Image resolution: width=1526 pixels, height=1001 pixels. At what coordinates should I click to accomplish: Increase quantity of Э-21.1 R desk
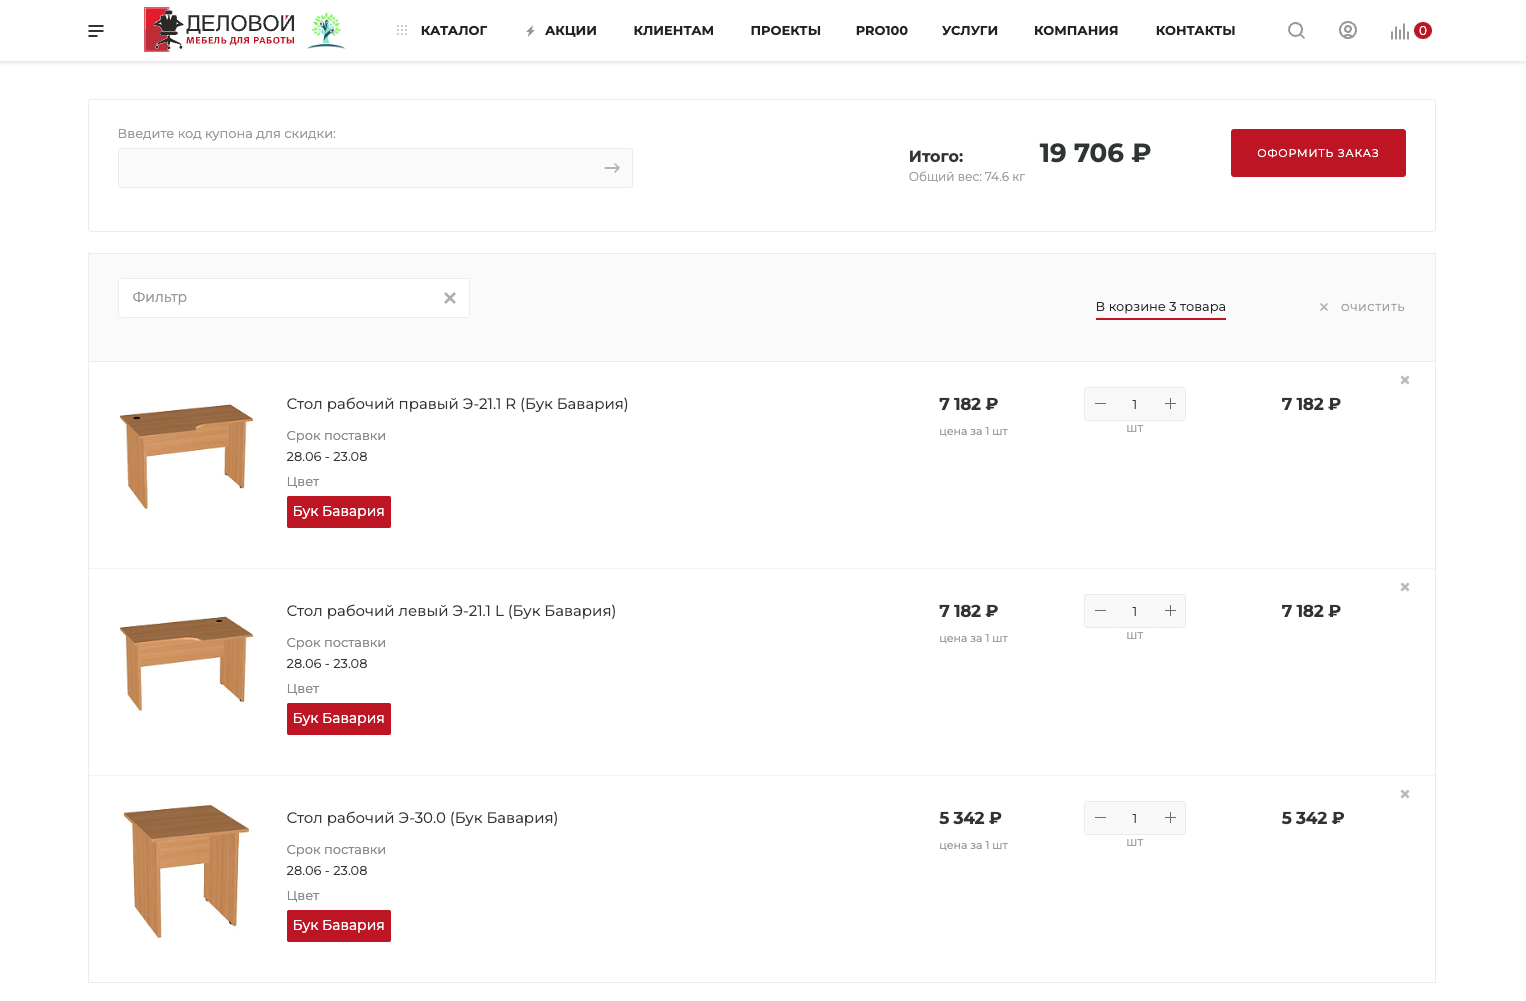(1170, 404)
